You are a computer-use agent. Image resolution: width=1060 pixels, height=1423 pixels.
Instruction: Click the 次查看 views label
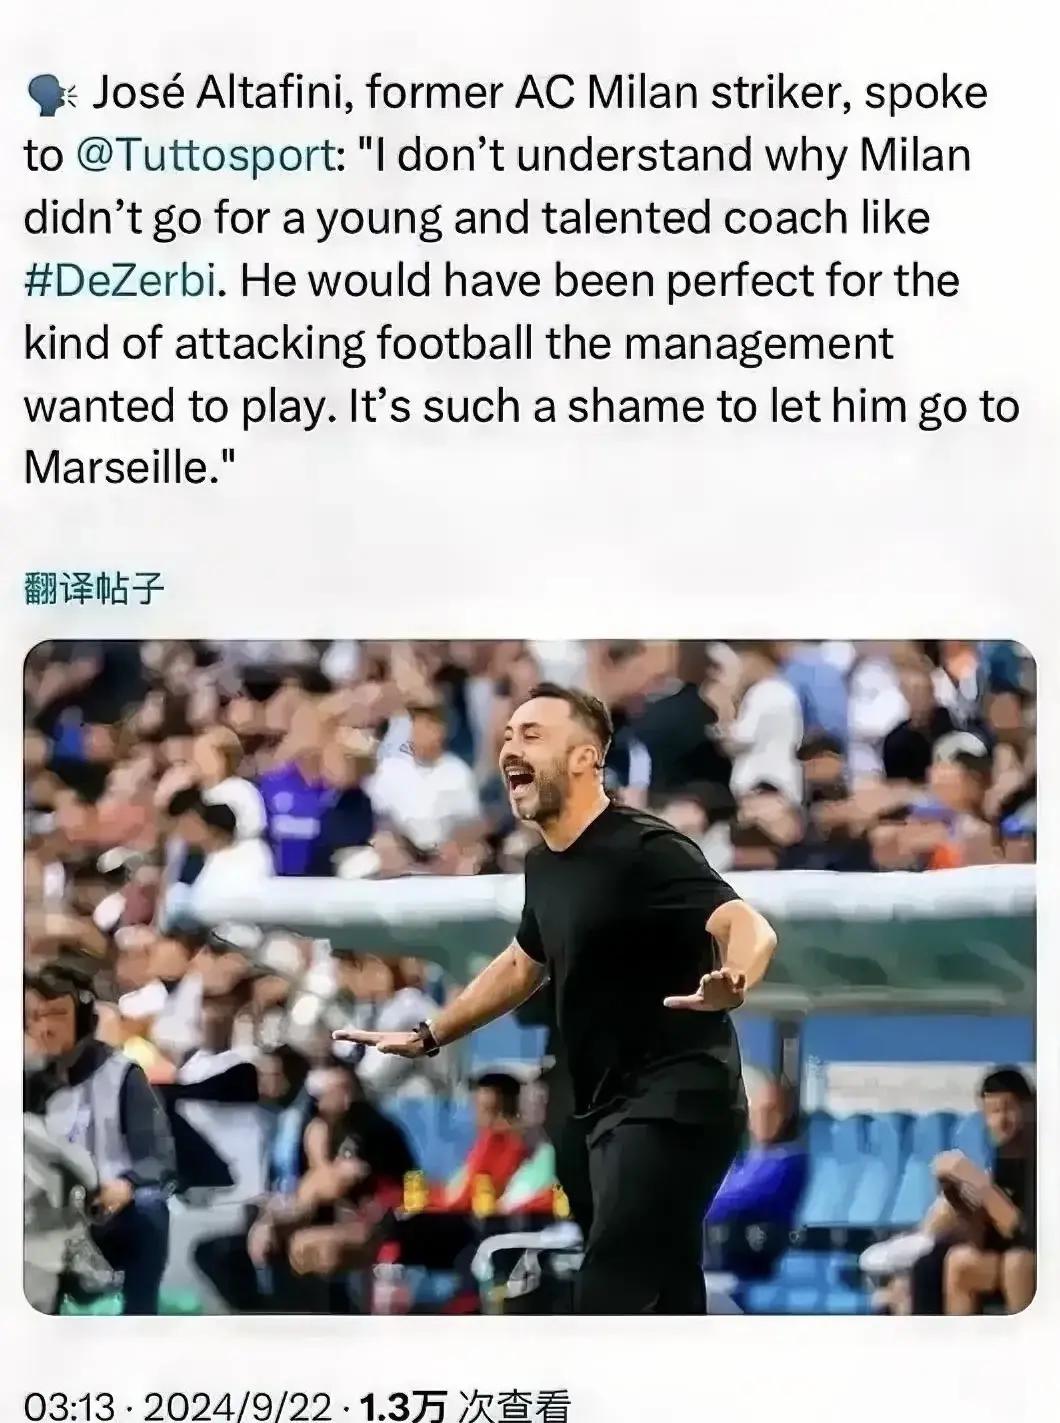513,1405
